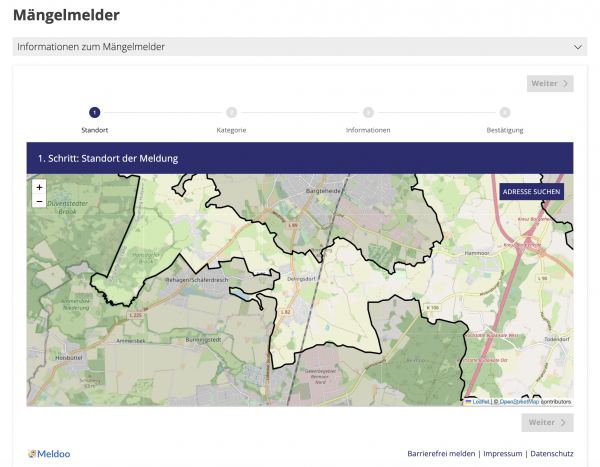Click Todendorf label on the map
This screenshot has height=467, width=600.
(x=557, y=339)
